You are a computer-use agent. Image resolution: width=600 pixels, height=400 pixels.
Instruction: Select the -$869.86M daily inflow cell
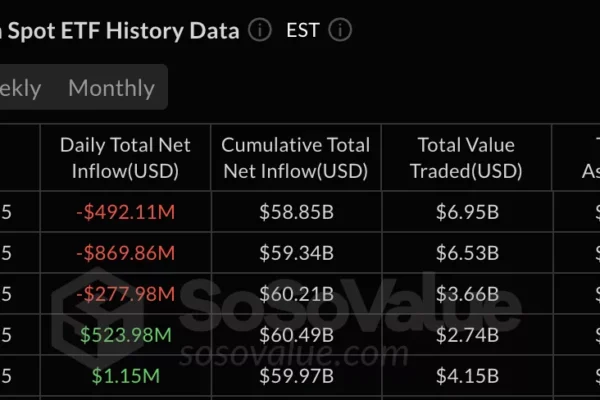(x=125, y=253)
